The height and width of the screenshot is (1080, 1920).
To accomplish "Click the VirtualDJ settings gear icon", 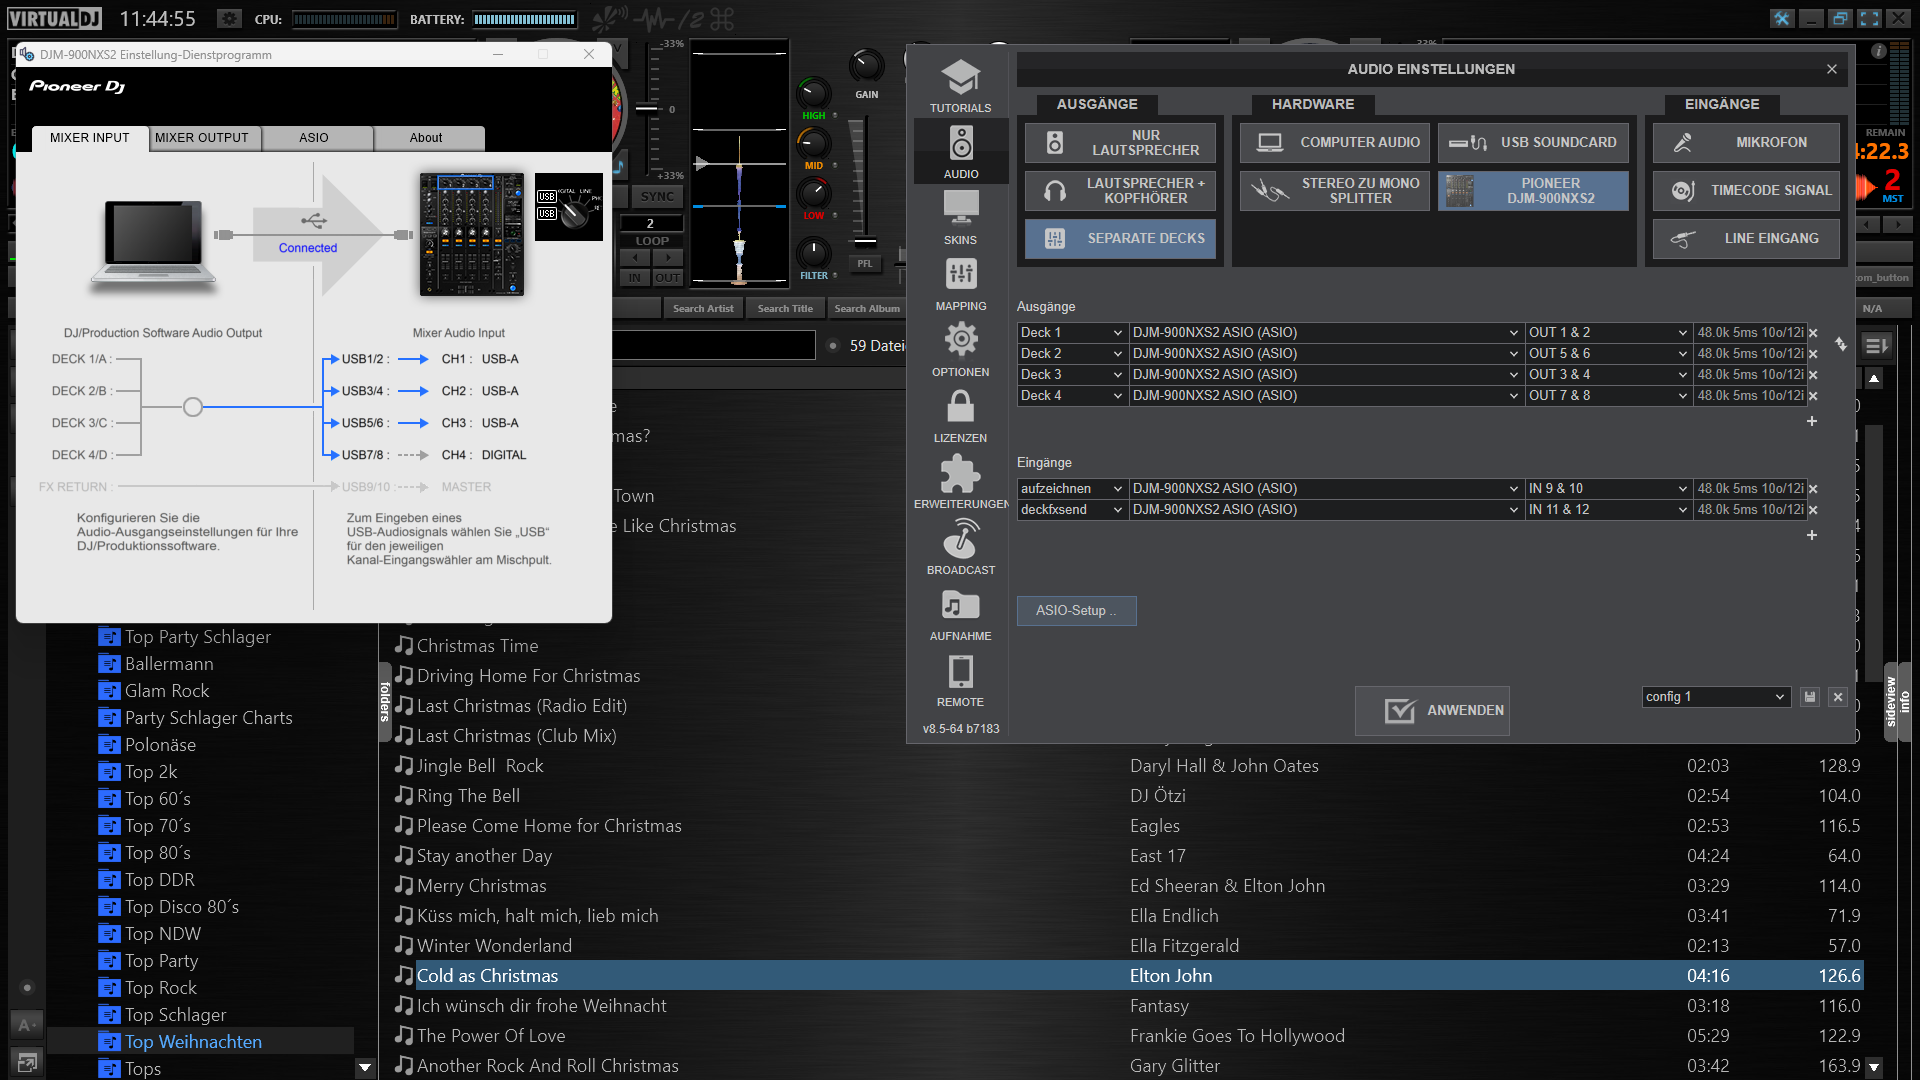I will [x=229, y=18].
